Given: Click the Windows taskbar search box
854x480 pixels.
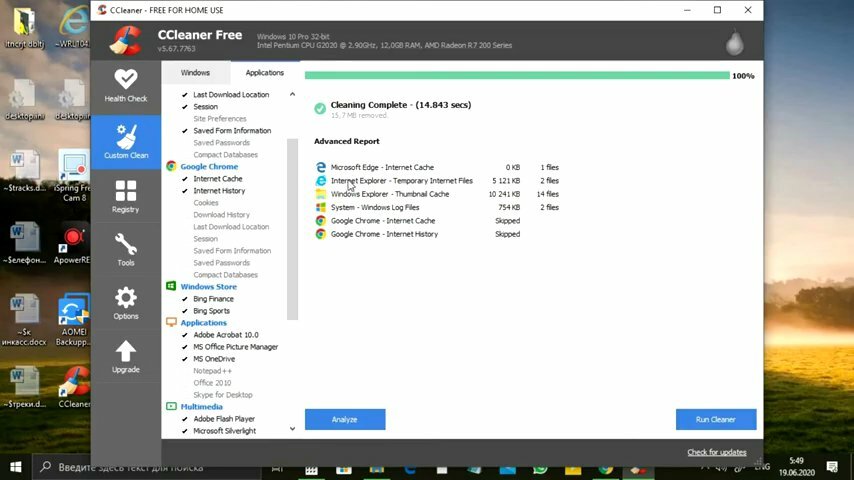Looking at the screenshot, I should pos(147,467).
